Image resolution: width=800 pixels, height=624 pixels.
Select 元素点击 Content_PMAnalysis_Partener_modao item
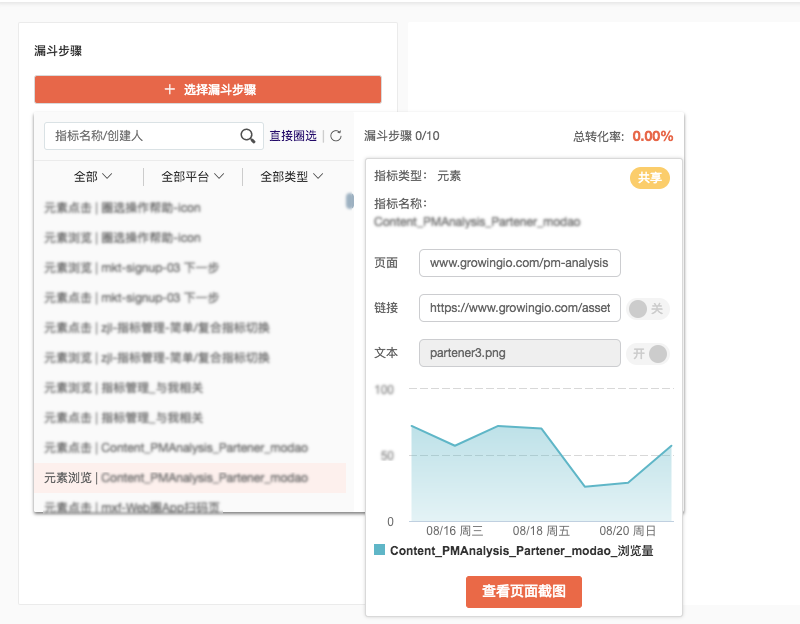[190, 447]
